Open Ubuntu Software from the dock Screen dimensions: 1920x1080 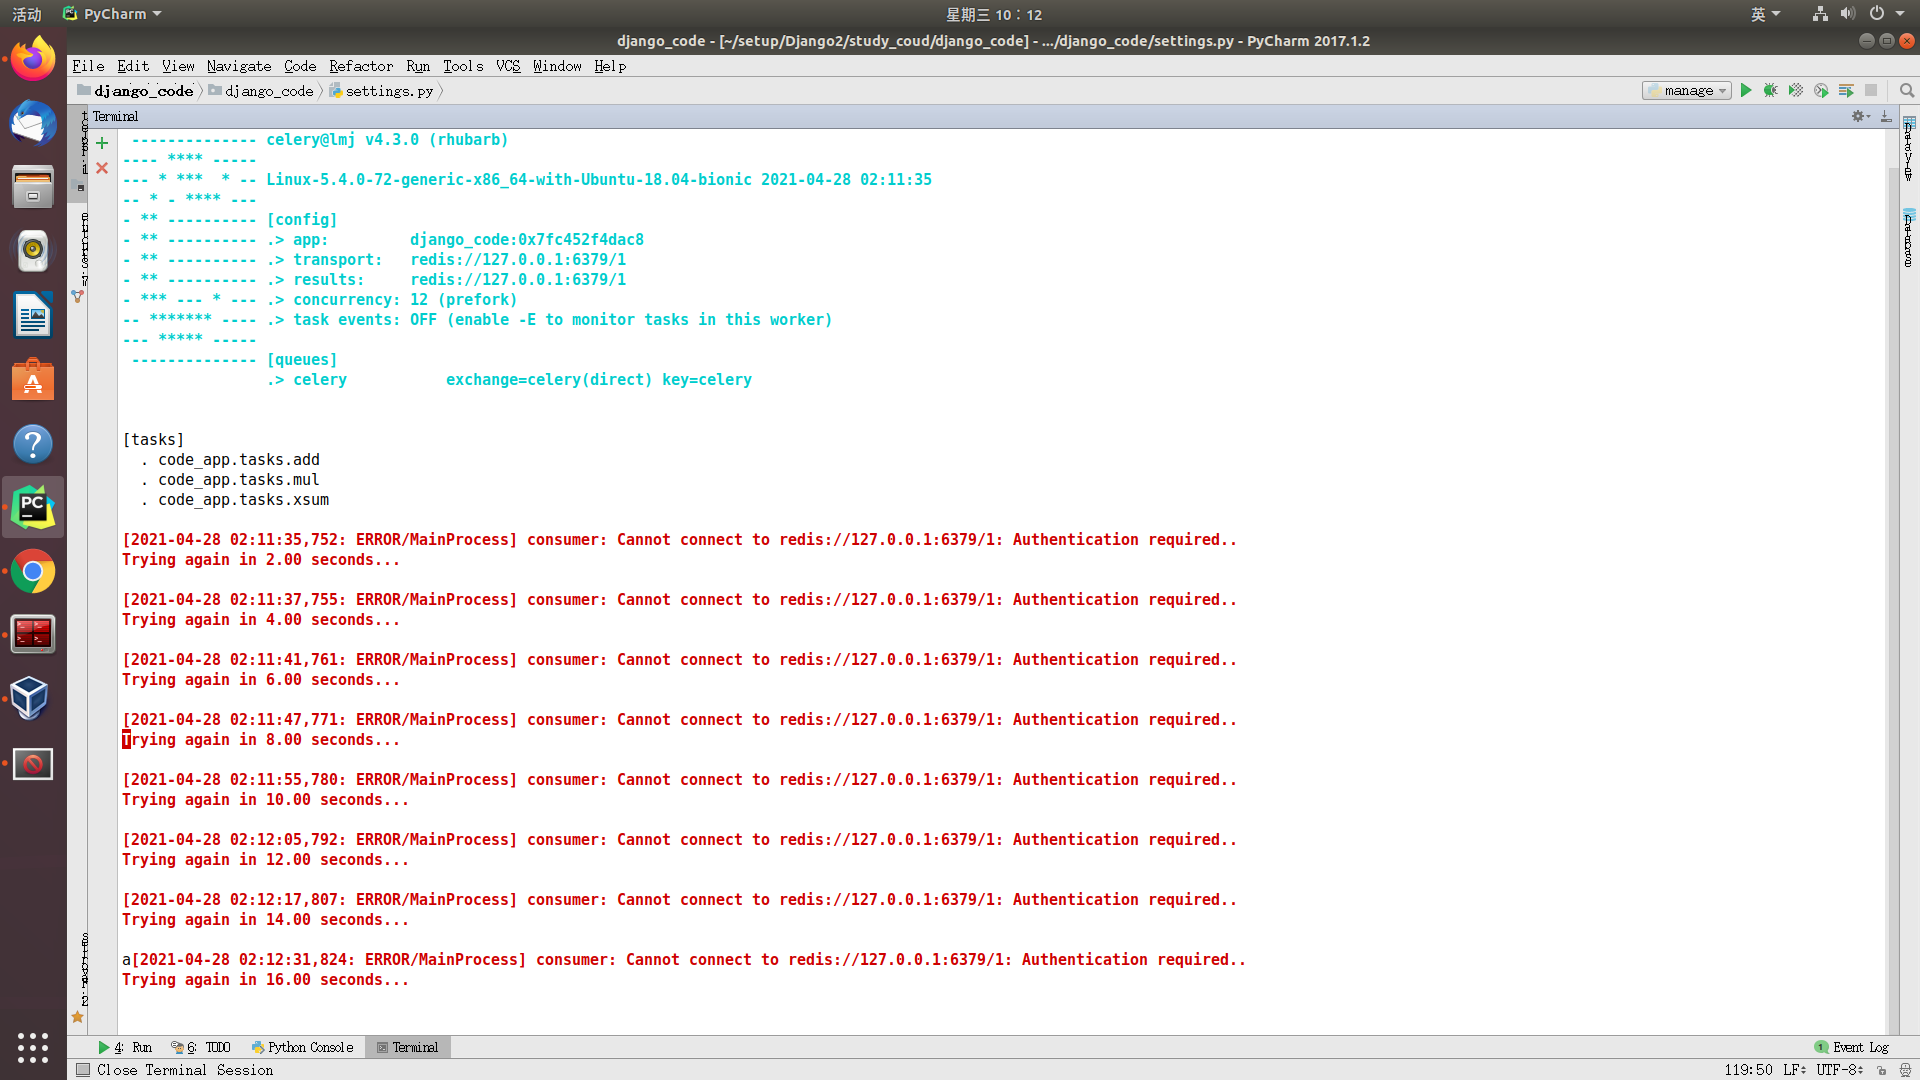click(33, 380)
